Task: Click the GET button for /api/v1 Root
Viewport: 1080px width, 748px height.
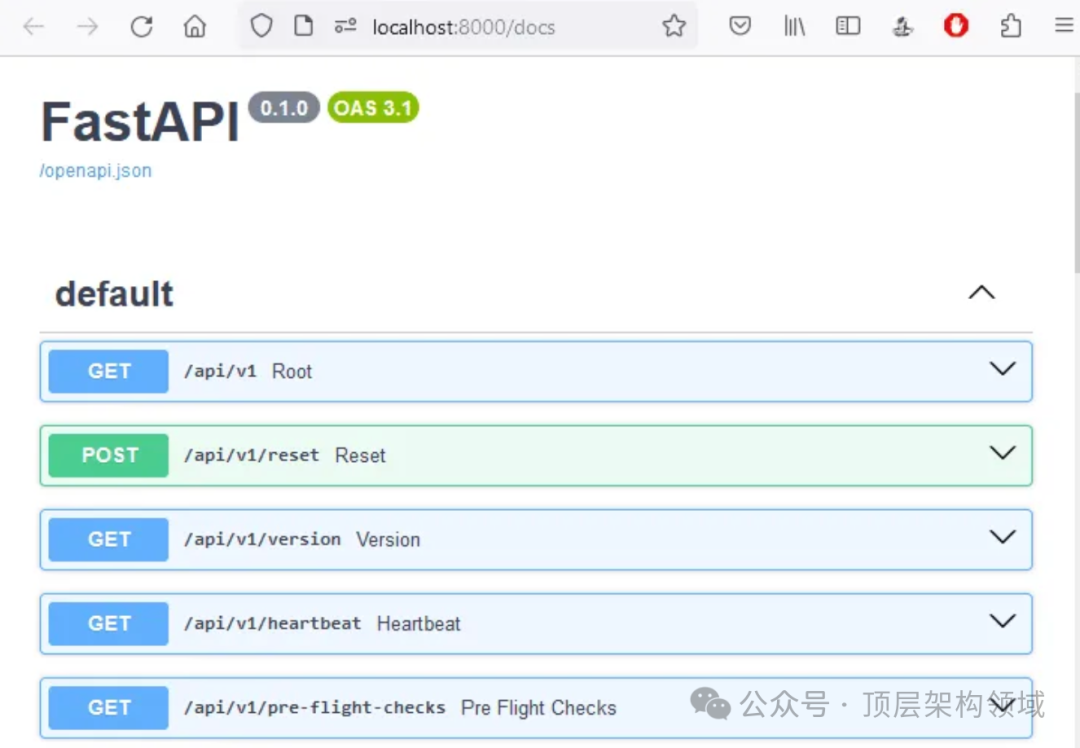Action: point(109,371)
